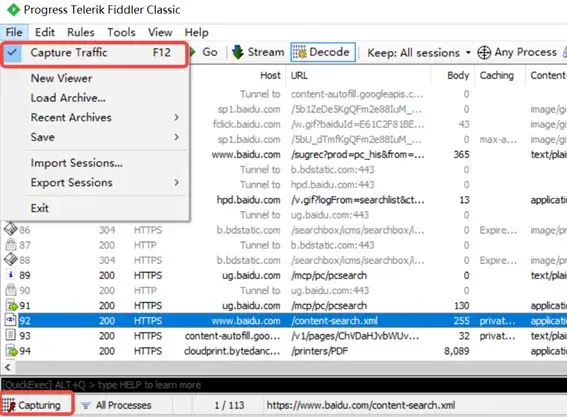Select ug.baidu.com:443 tunnel row 90

click(x=284, y=290)
